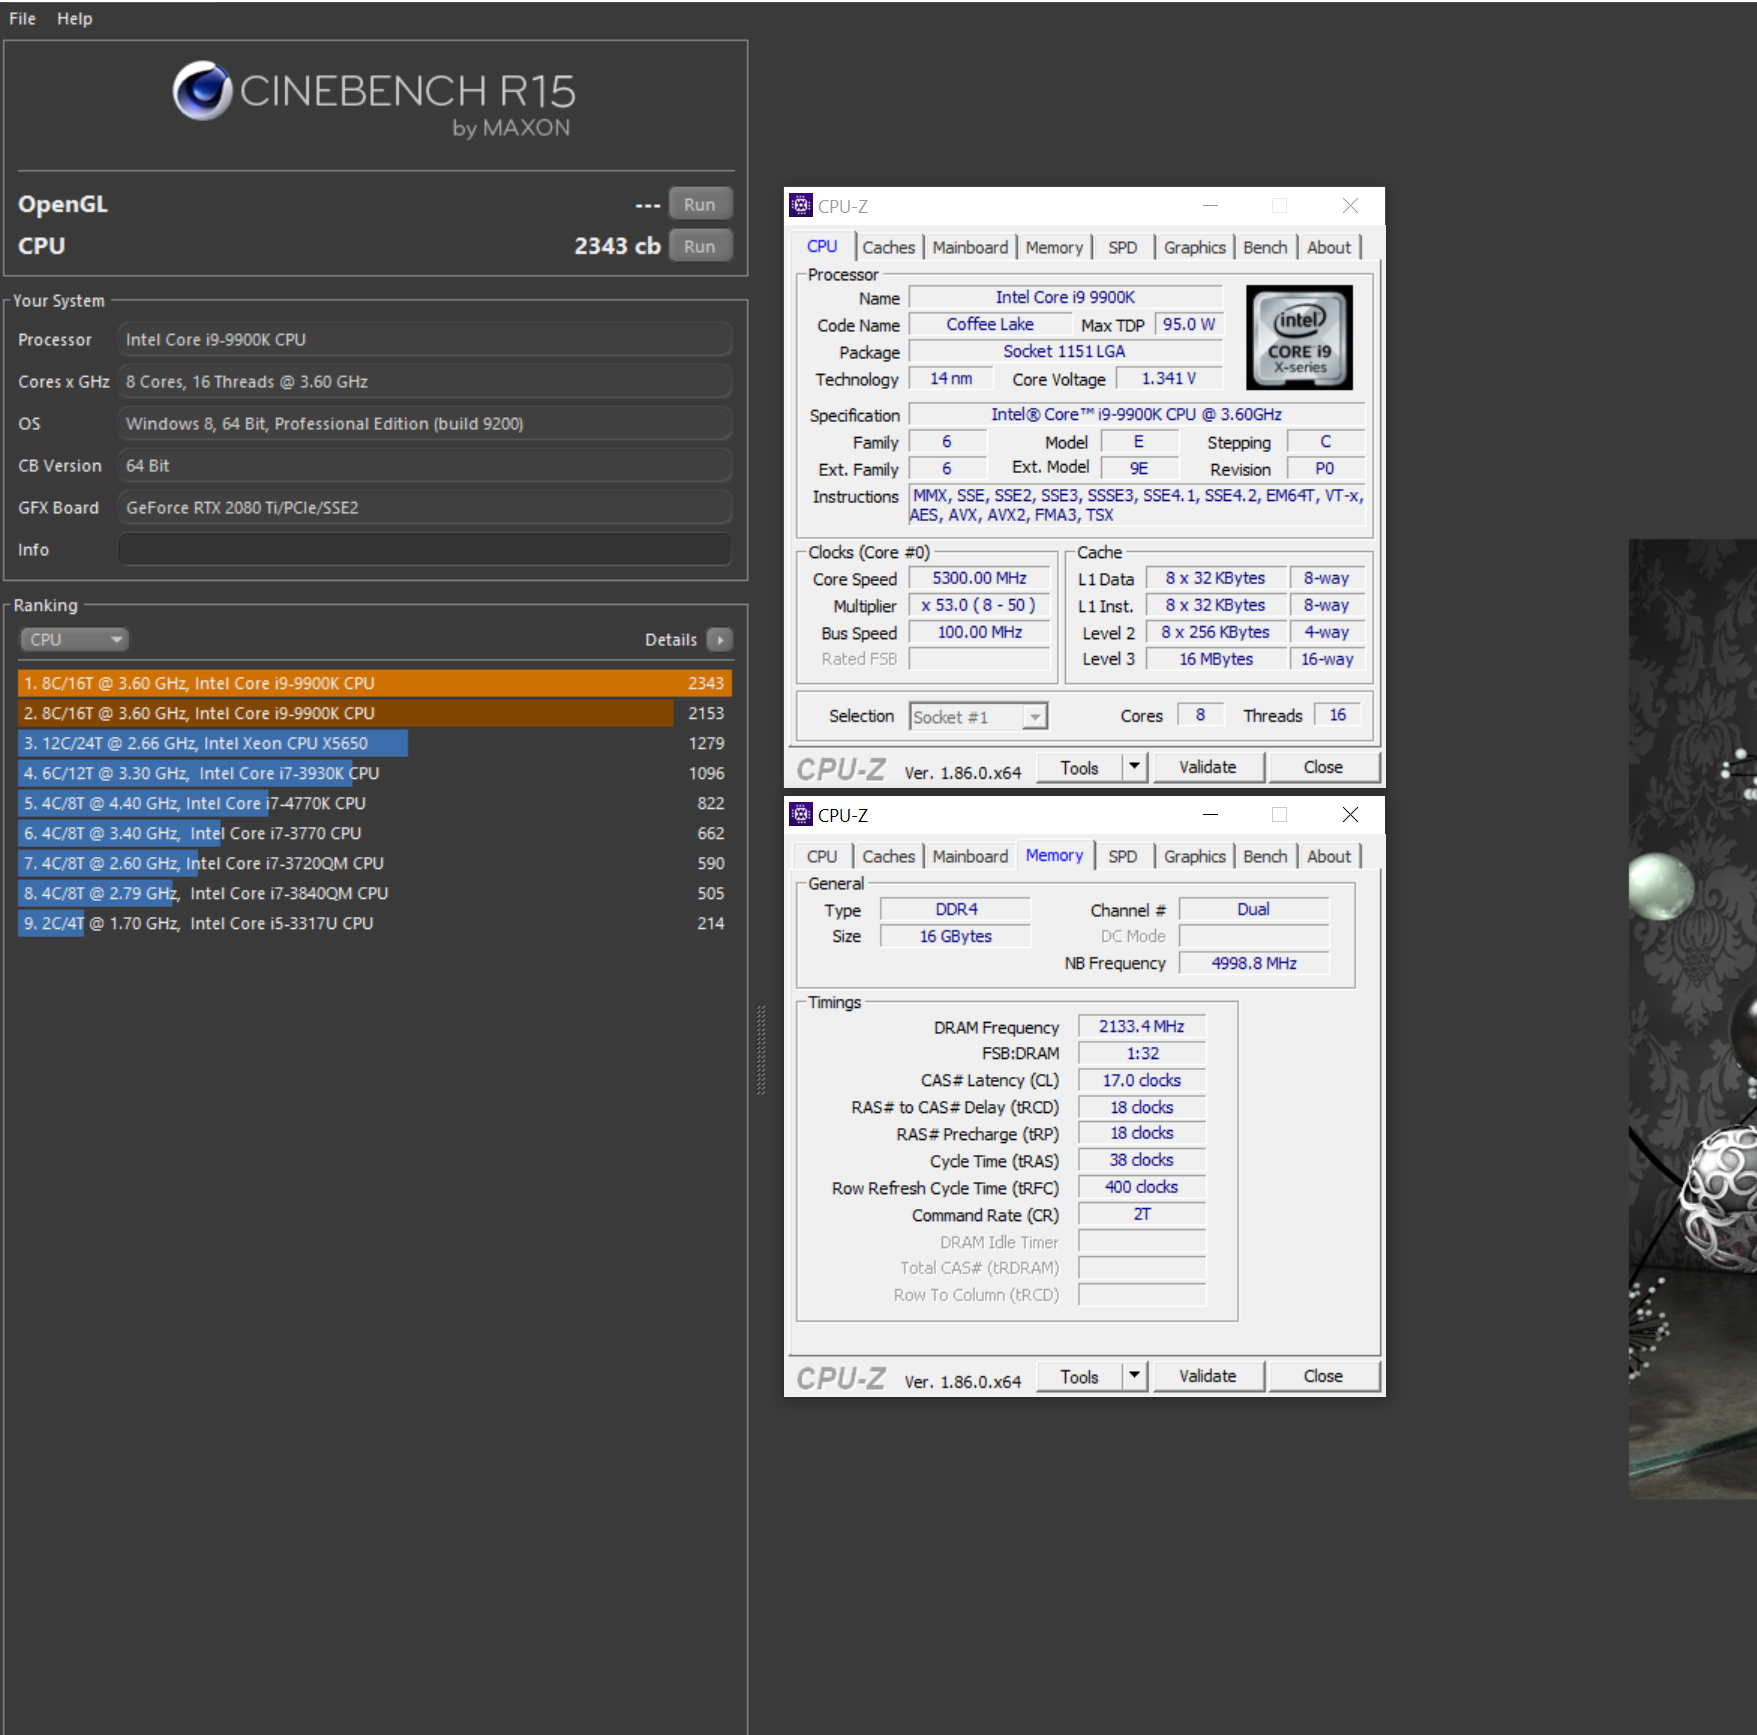Image resolution: width=1757 pixels, height=1735 pixels.
Task: Run the CPU benchmark
Action: coord(700,246)
